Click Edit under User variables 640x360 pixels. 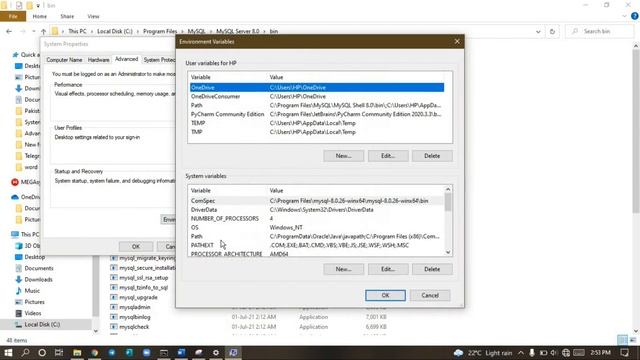coord(388,156)
